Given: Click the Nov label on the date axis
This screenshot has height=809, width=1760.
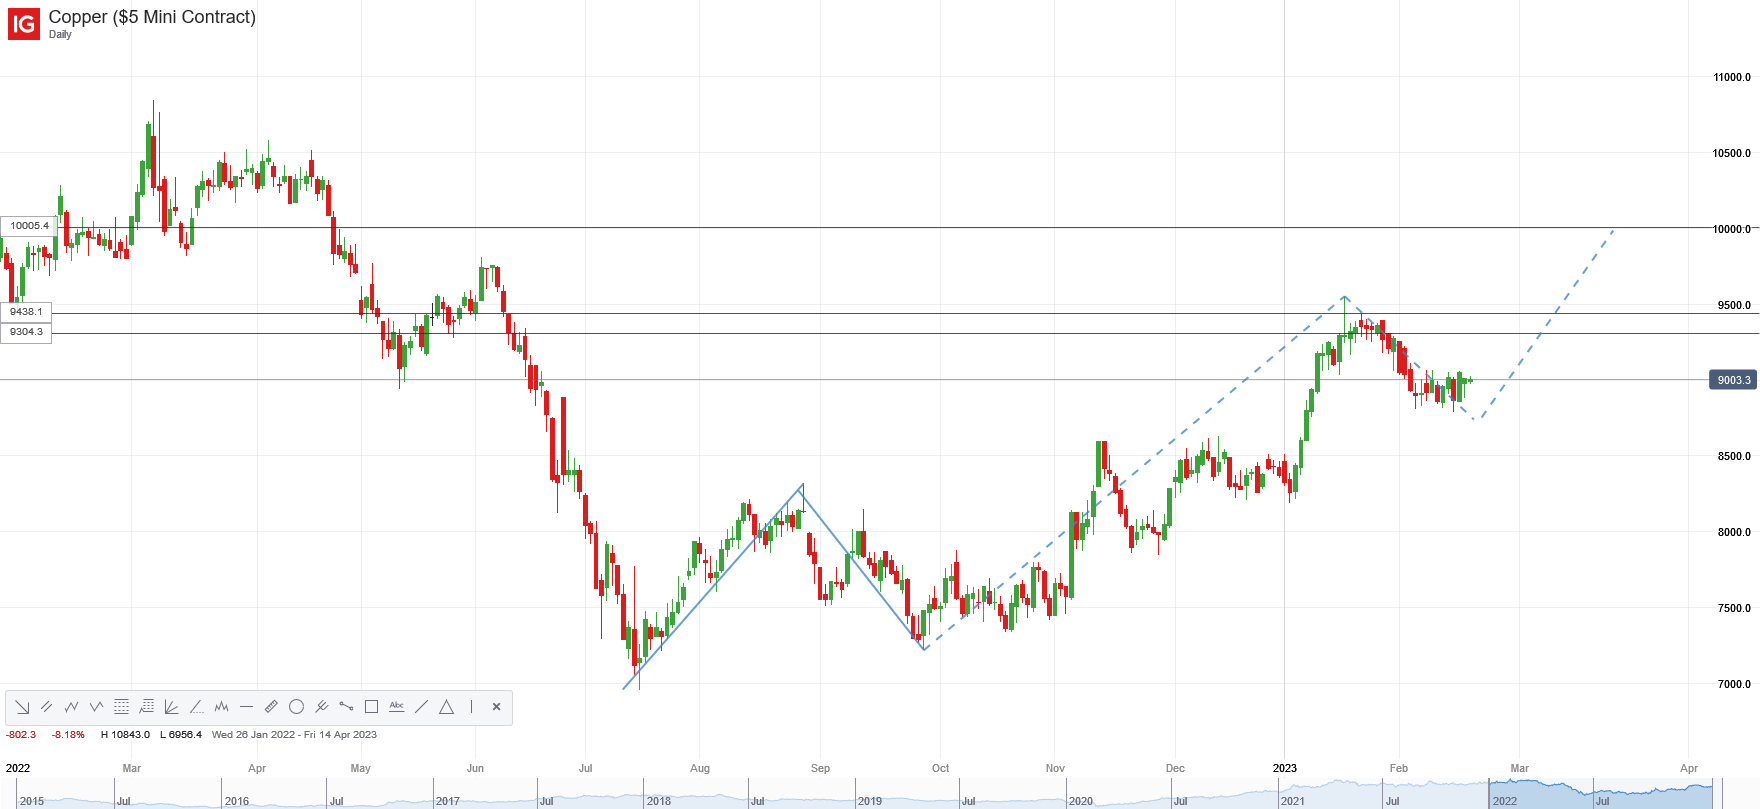Looking at the screenshot, I should pos(1055,768).
